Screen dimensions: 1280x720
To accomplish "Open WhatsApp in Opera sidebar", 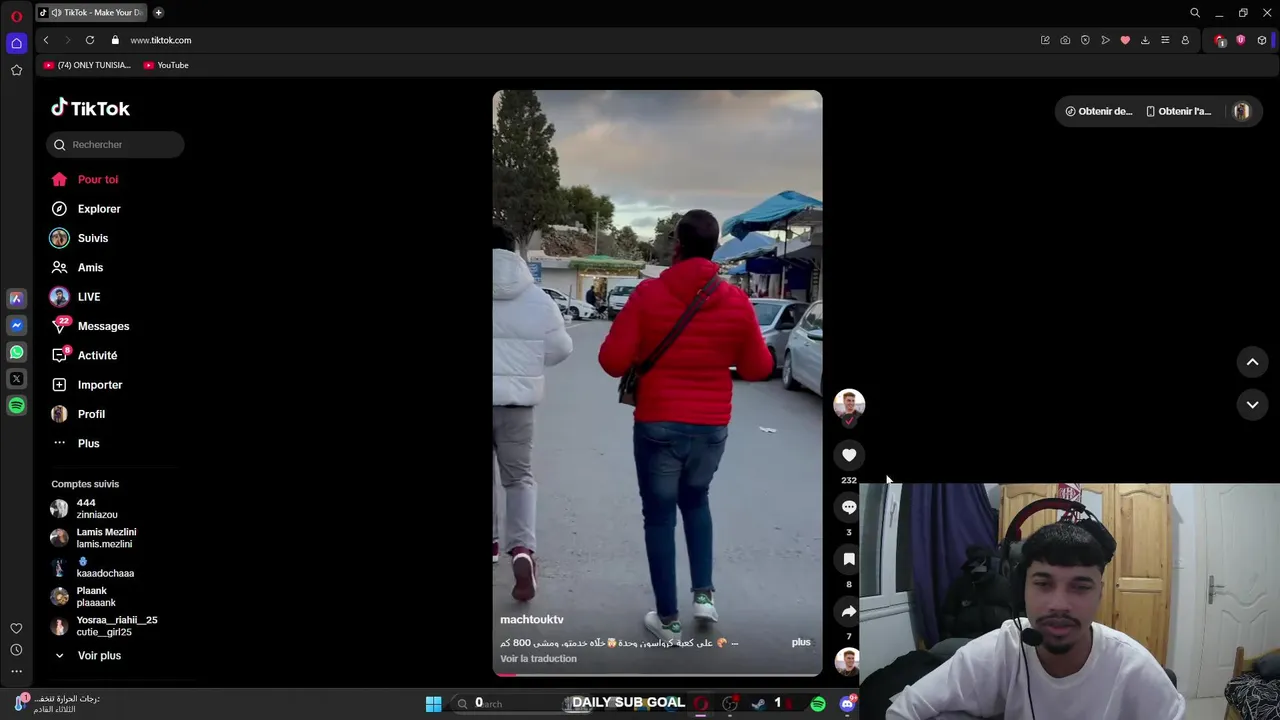I will tap(16, 352).
